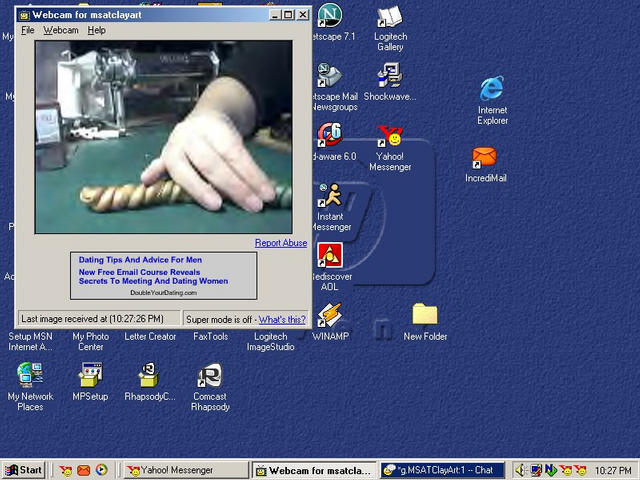
Task: Open the Help menu in Webcam window
Action: 97,30
